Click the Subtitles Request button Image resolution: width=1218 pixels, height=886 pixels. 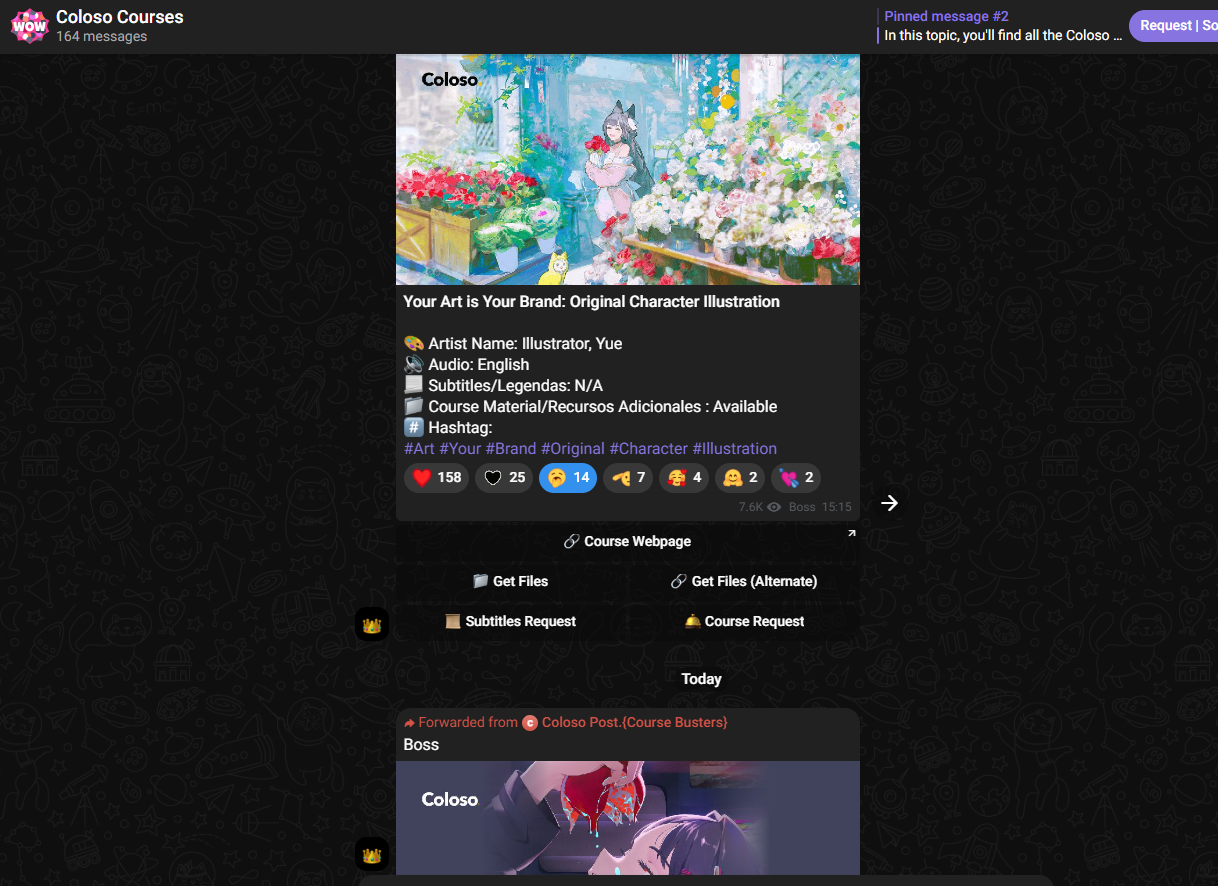click(511, 621)
